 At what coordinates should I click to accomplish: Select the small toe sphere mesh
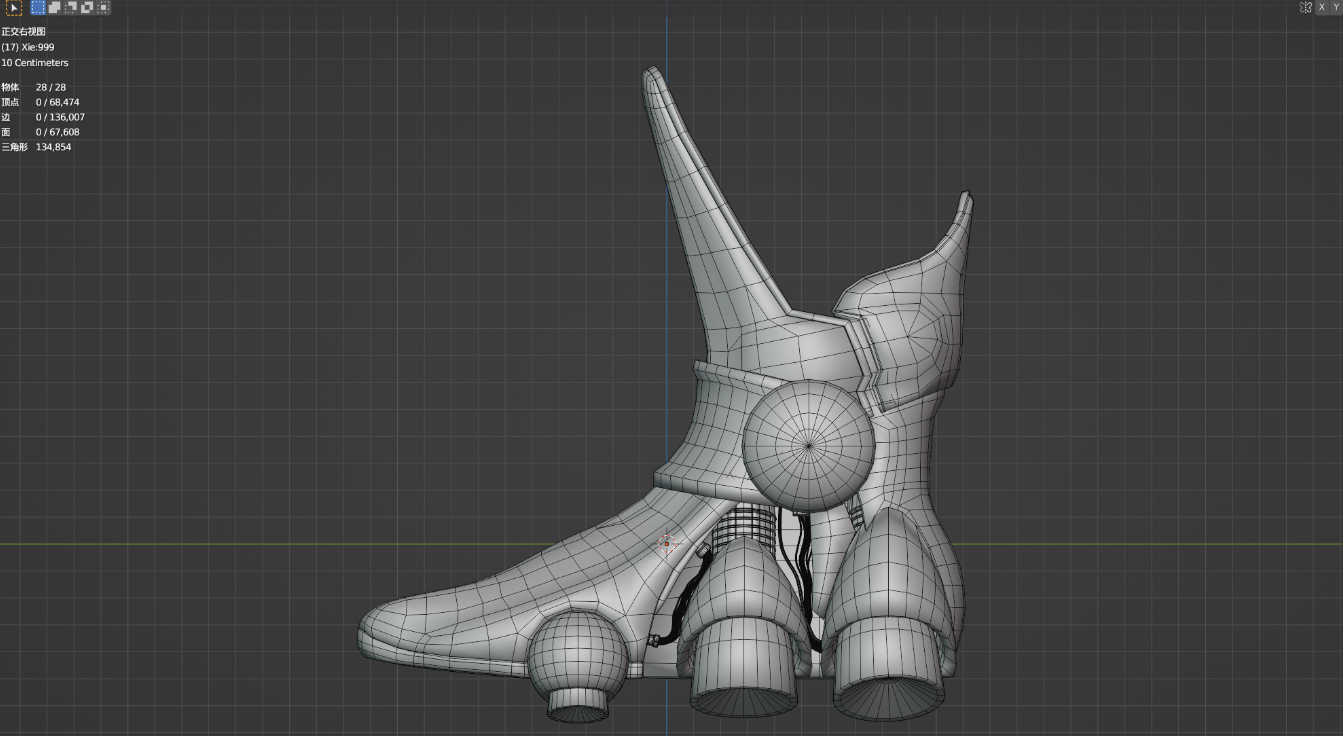click(x=577, y=657)
